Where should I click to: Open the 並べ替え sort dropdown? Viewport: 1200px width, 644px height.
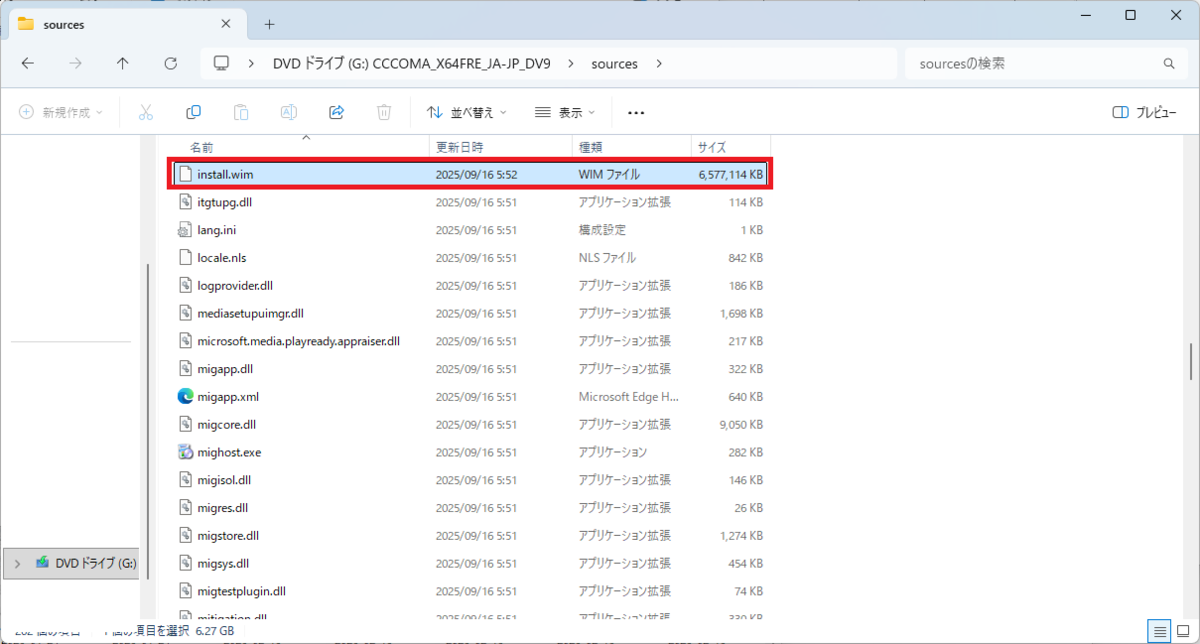[x=467, y=113]
